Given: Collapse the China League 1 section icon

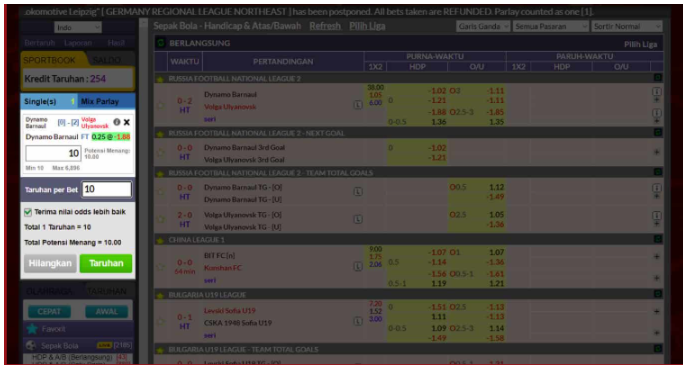Looking at the screenshot, I should click(x=658, y=239).
